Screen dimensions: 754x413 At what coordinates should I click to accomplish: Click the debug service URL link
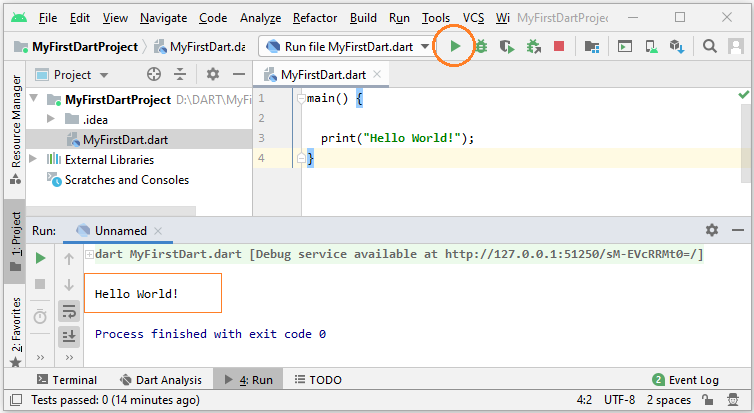tap(572, 254)
